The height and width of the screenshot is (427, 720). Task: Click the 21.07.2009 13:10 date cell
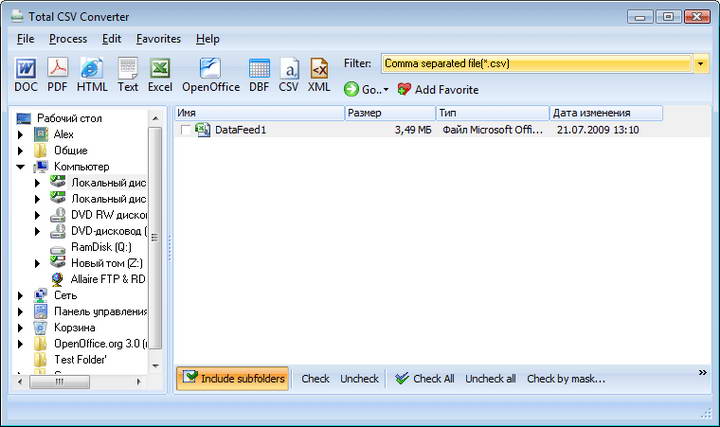597,130
